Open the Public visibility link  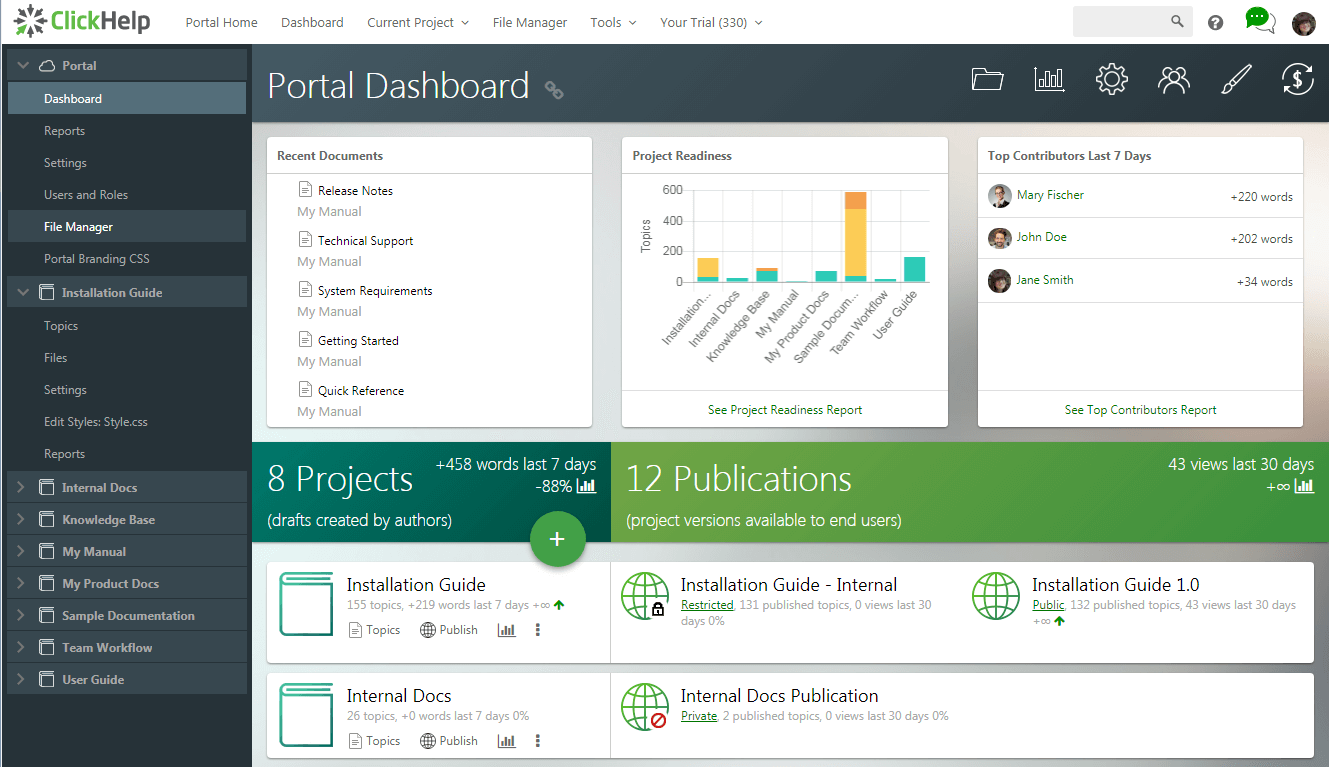[x=1048, y=605]
